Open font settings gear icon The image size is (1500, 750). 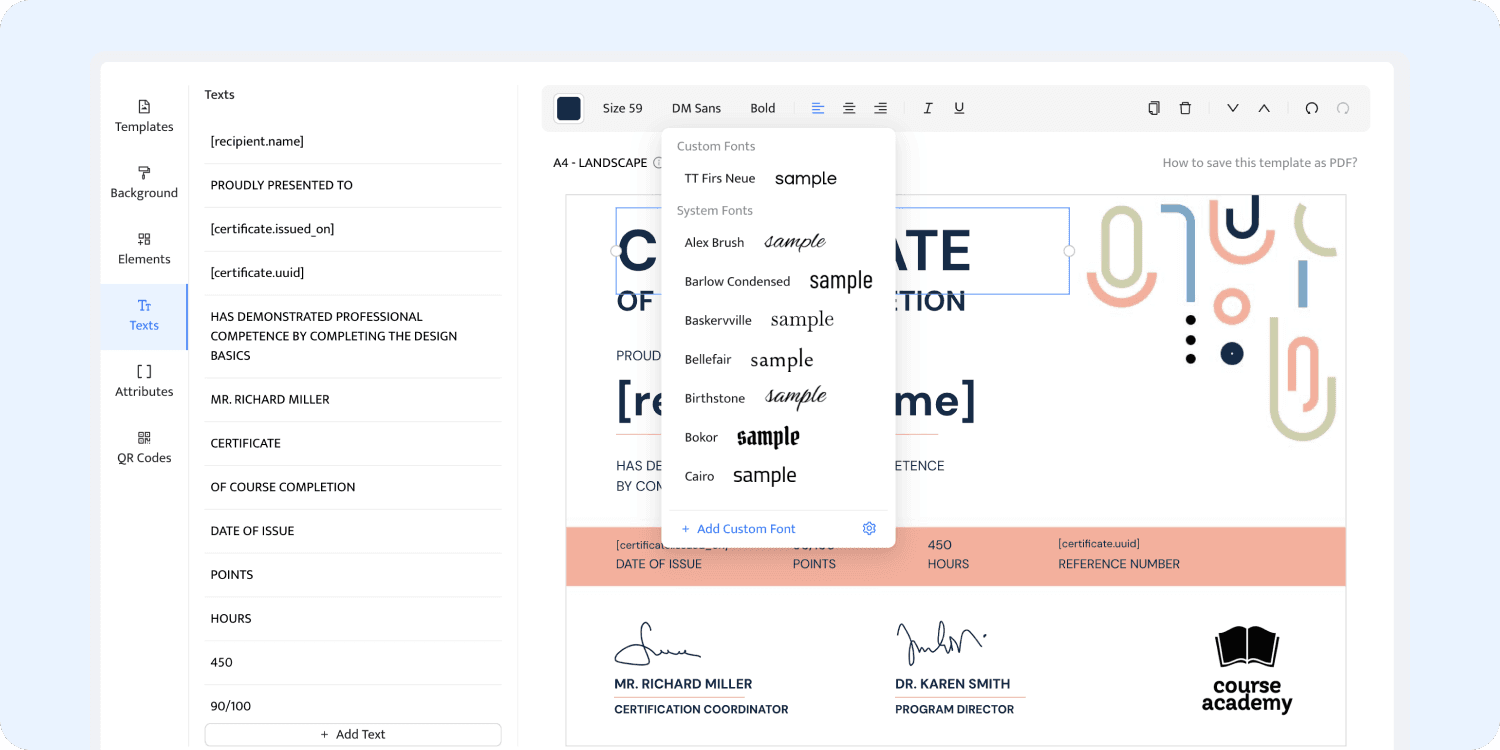click(869, 528)
